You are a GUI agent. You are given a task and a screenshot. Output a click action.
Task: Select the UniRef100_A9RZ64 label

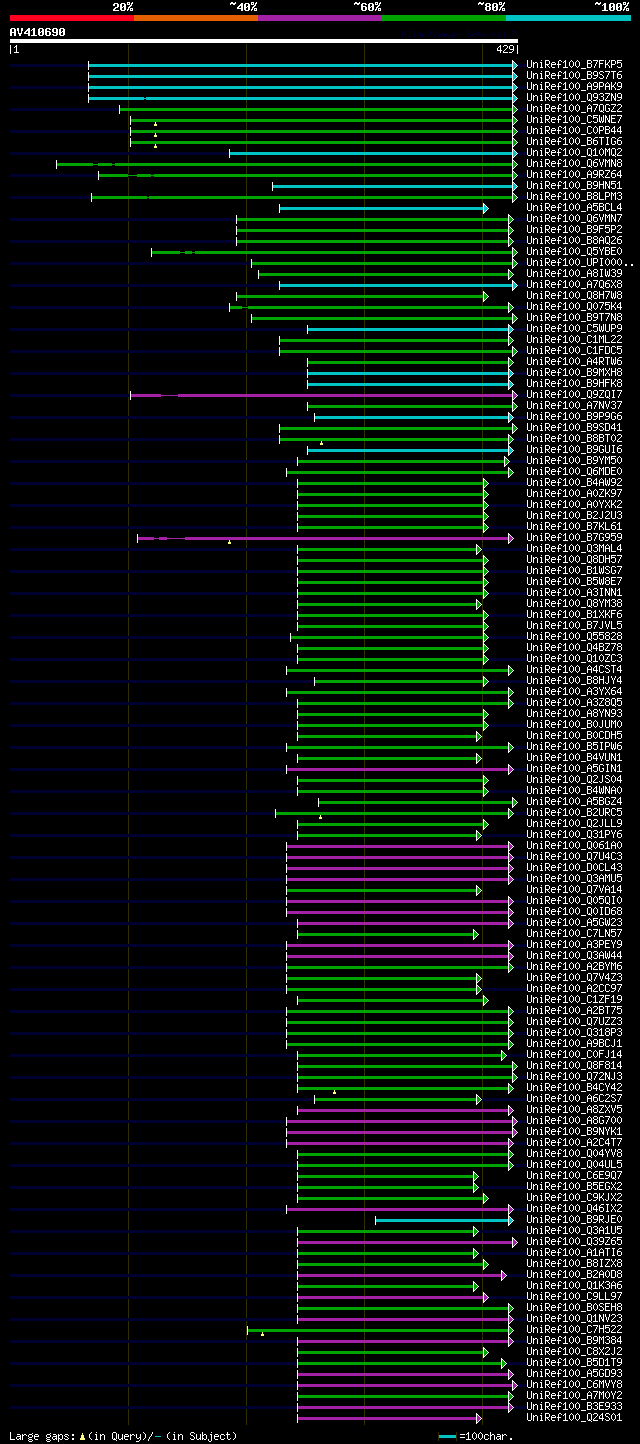pos(574,175)
